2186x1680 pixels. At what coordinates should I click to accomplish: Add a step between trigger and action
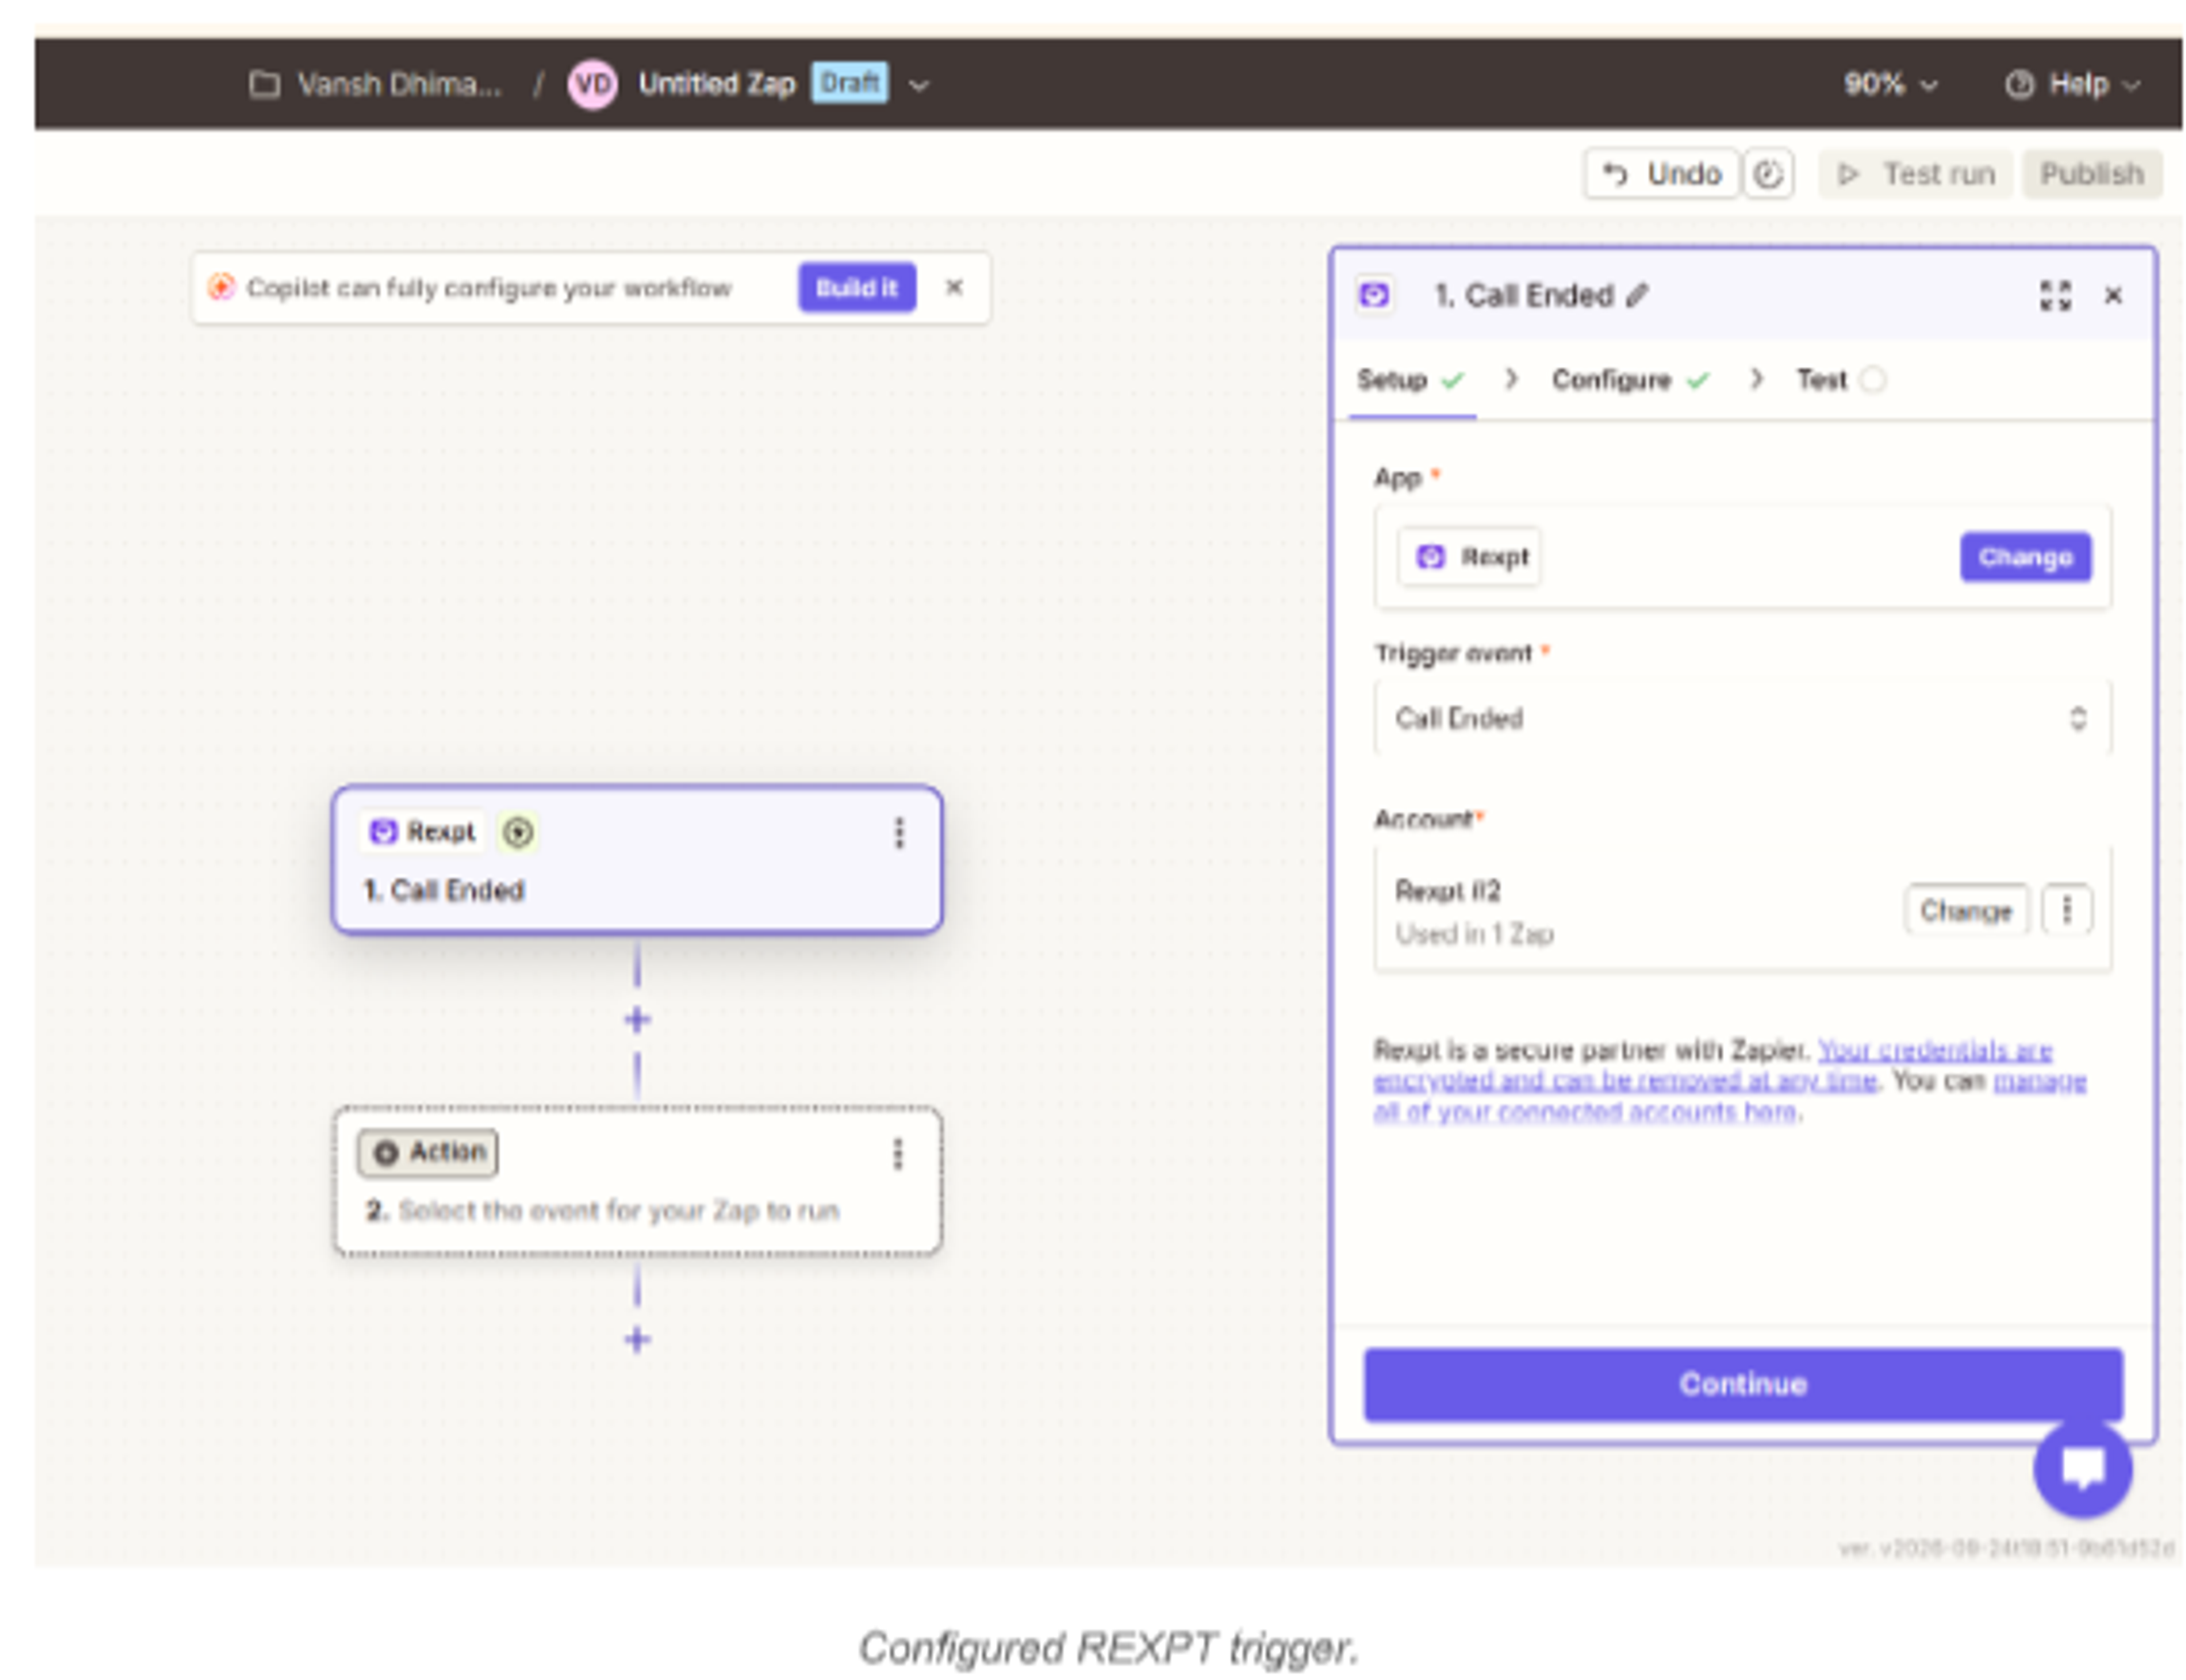click(x=637, y=1020)
